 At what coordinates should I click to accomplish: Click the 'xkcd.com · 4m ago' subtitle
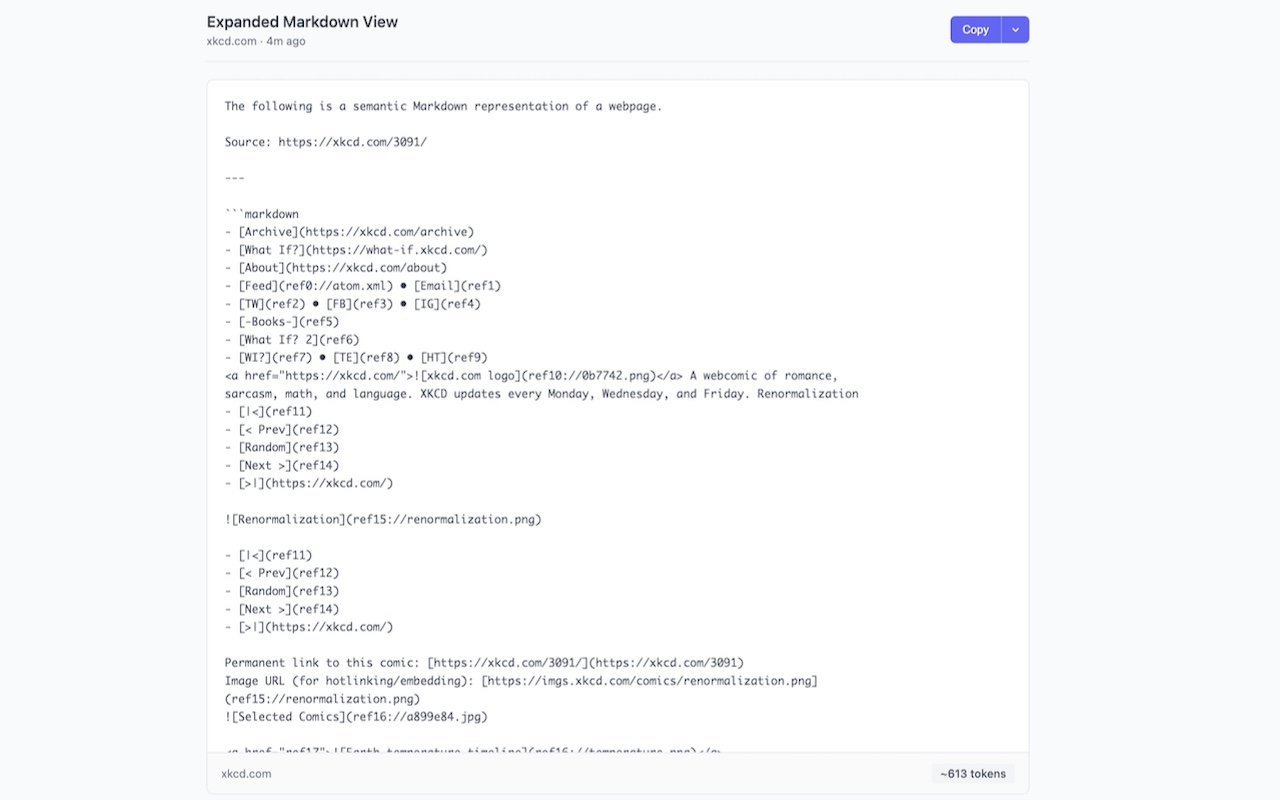pos(256,41)
